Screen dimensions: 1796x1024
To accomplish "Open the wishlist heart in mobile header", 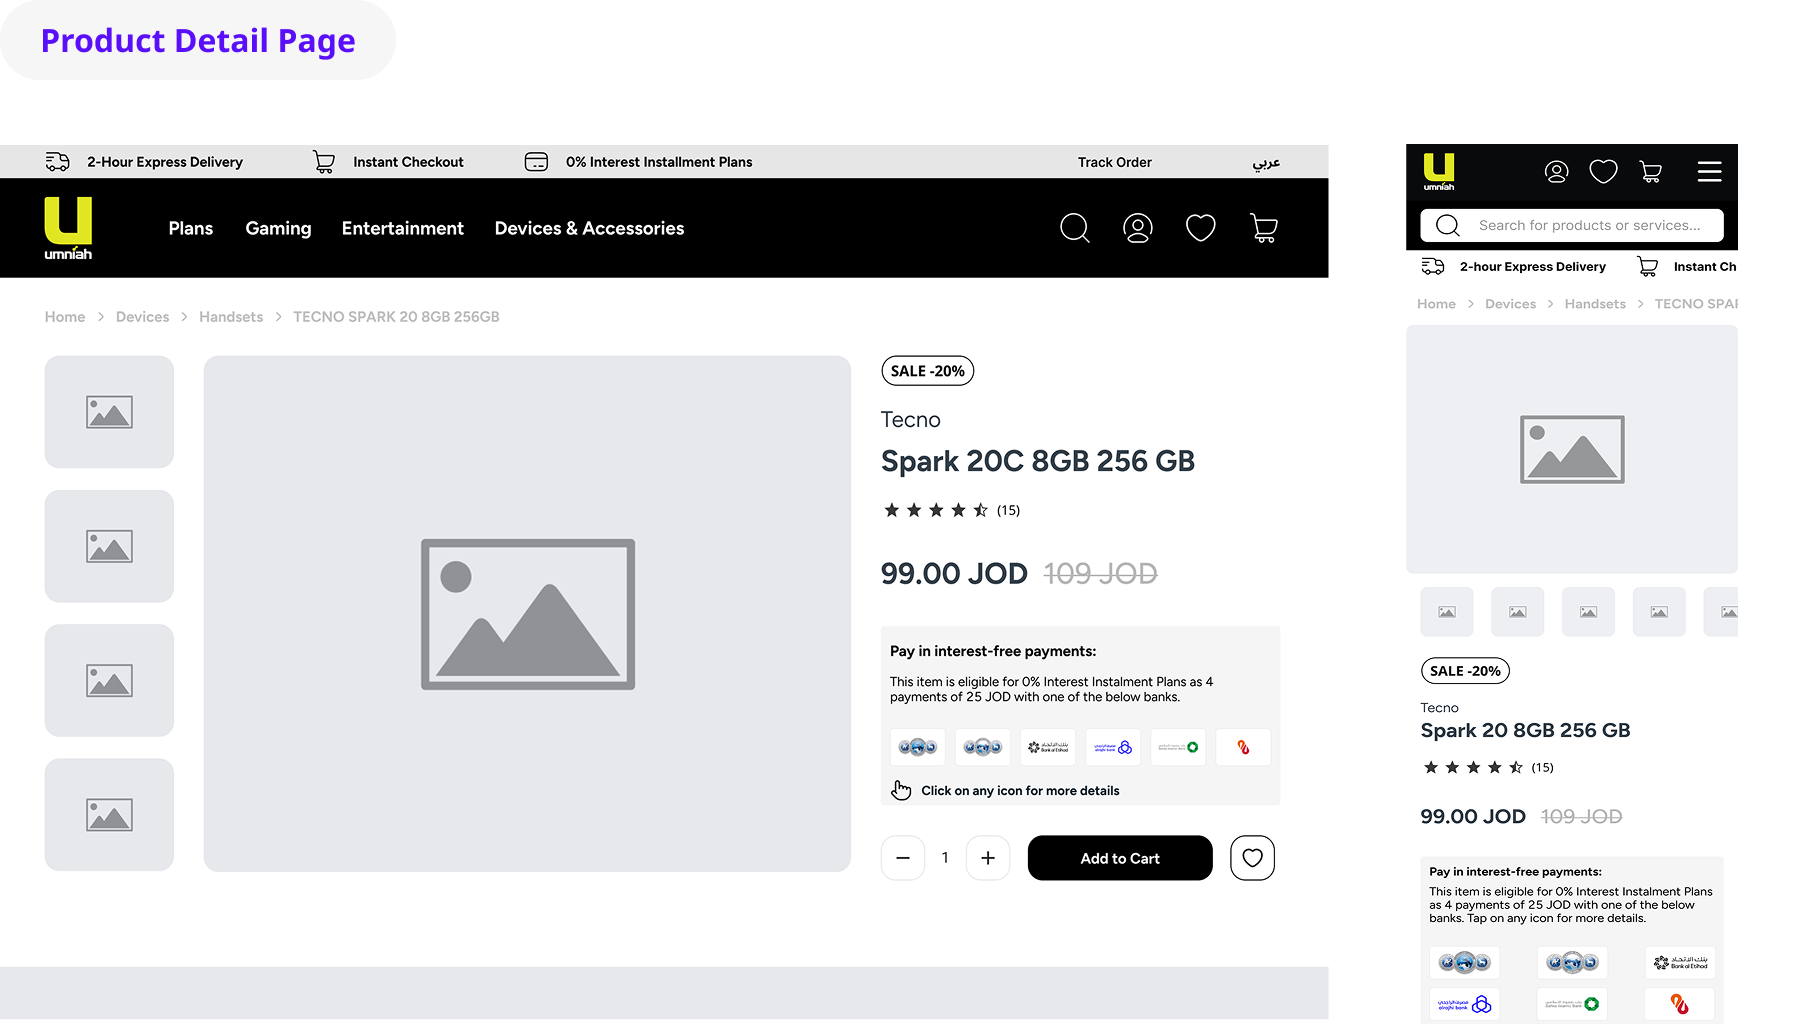I will point(1603,172).
